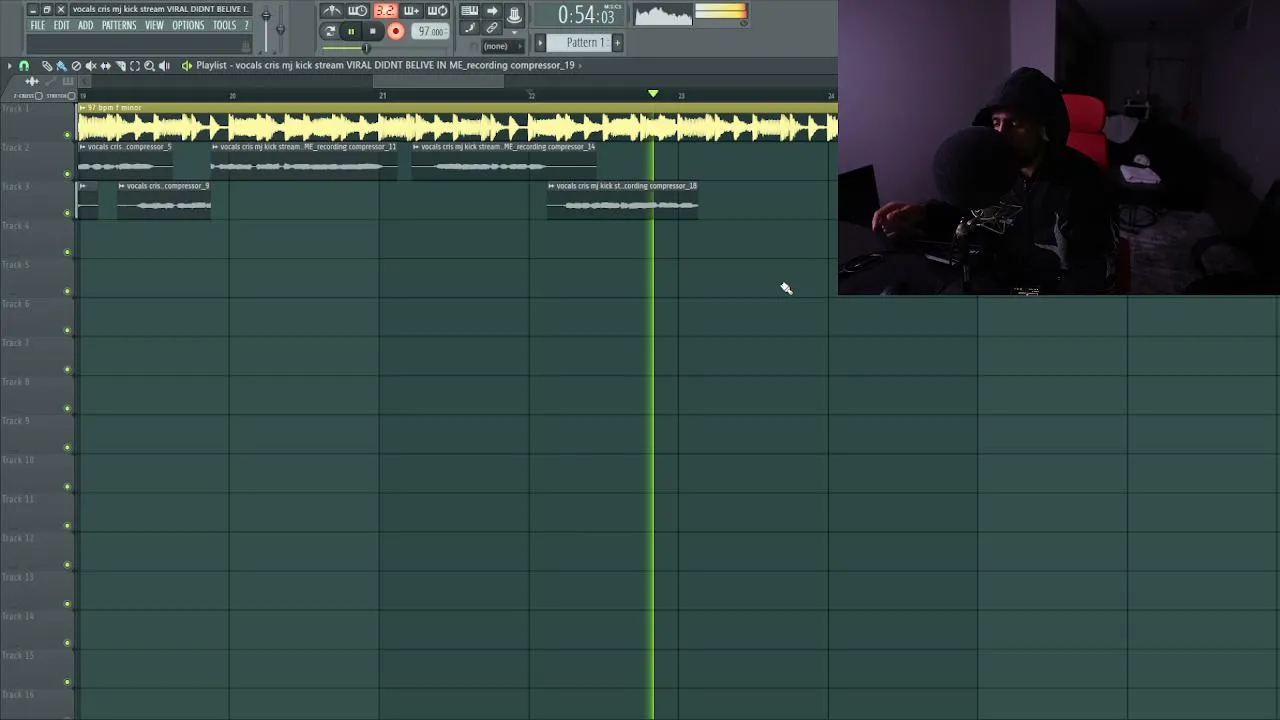Click the chain link icon
The image size is (1280, 720).
click(x=492, y=28)
